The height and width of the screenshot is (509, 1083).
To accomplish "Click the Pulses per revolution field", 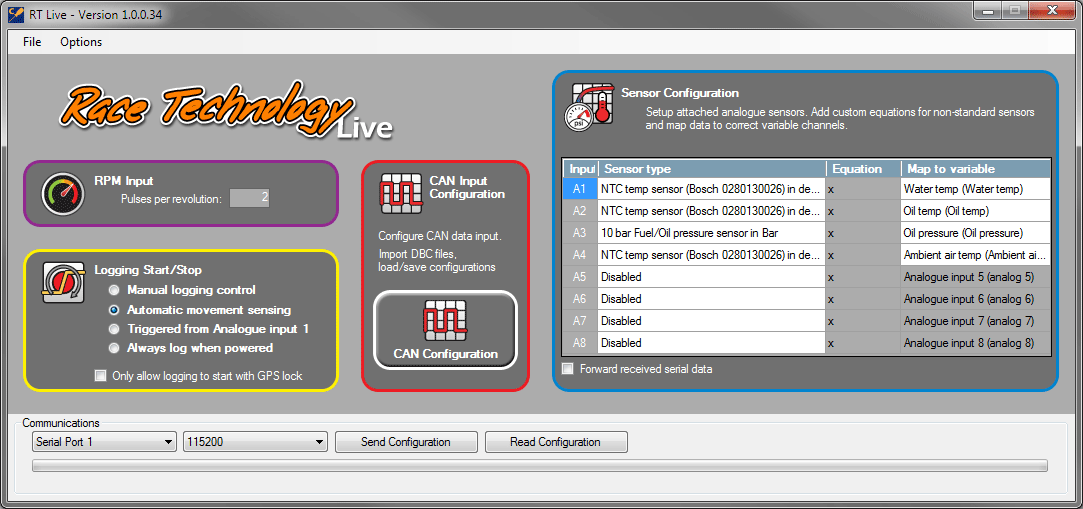I will [250, 198].
